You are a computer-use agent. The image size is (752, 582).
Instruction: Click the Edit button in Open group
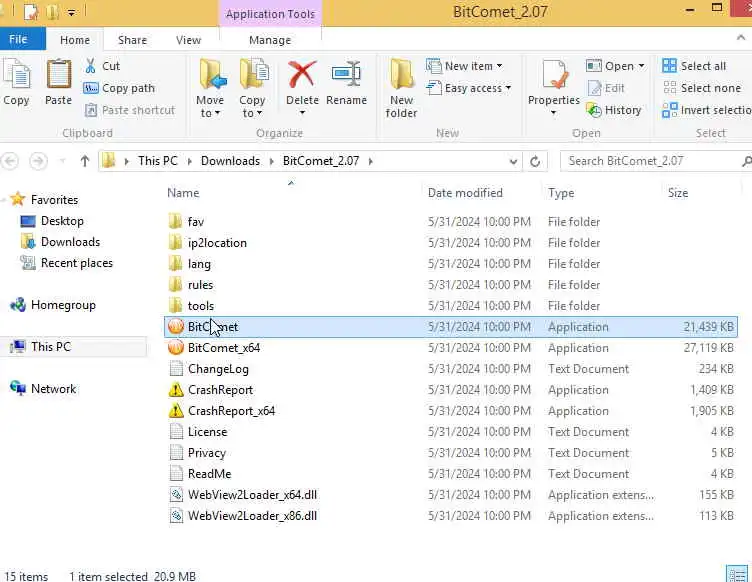606,88
